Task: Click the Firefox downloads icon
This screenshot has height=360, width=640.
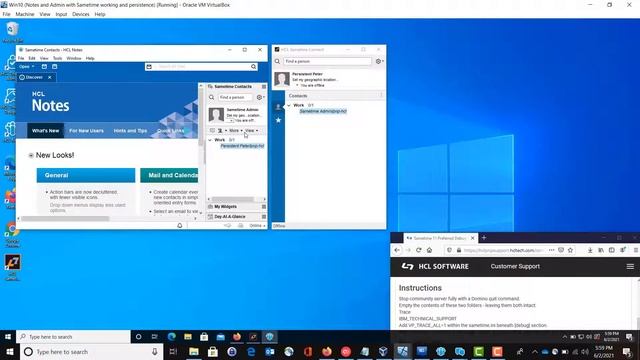Action: click(590, 250)
